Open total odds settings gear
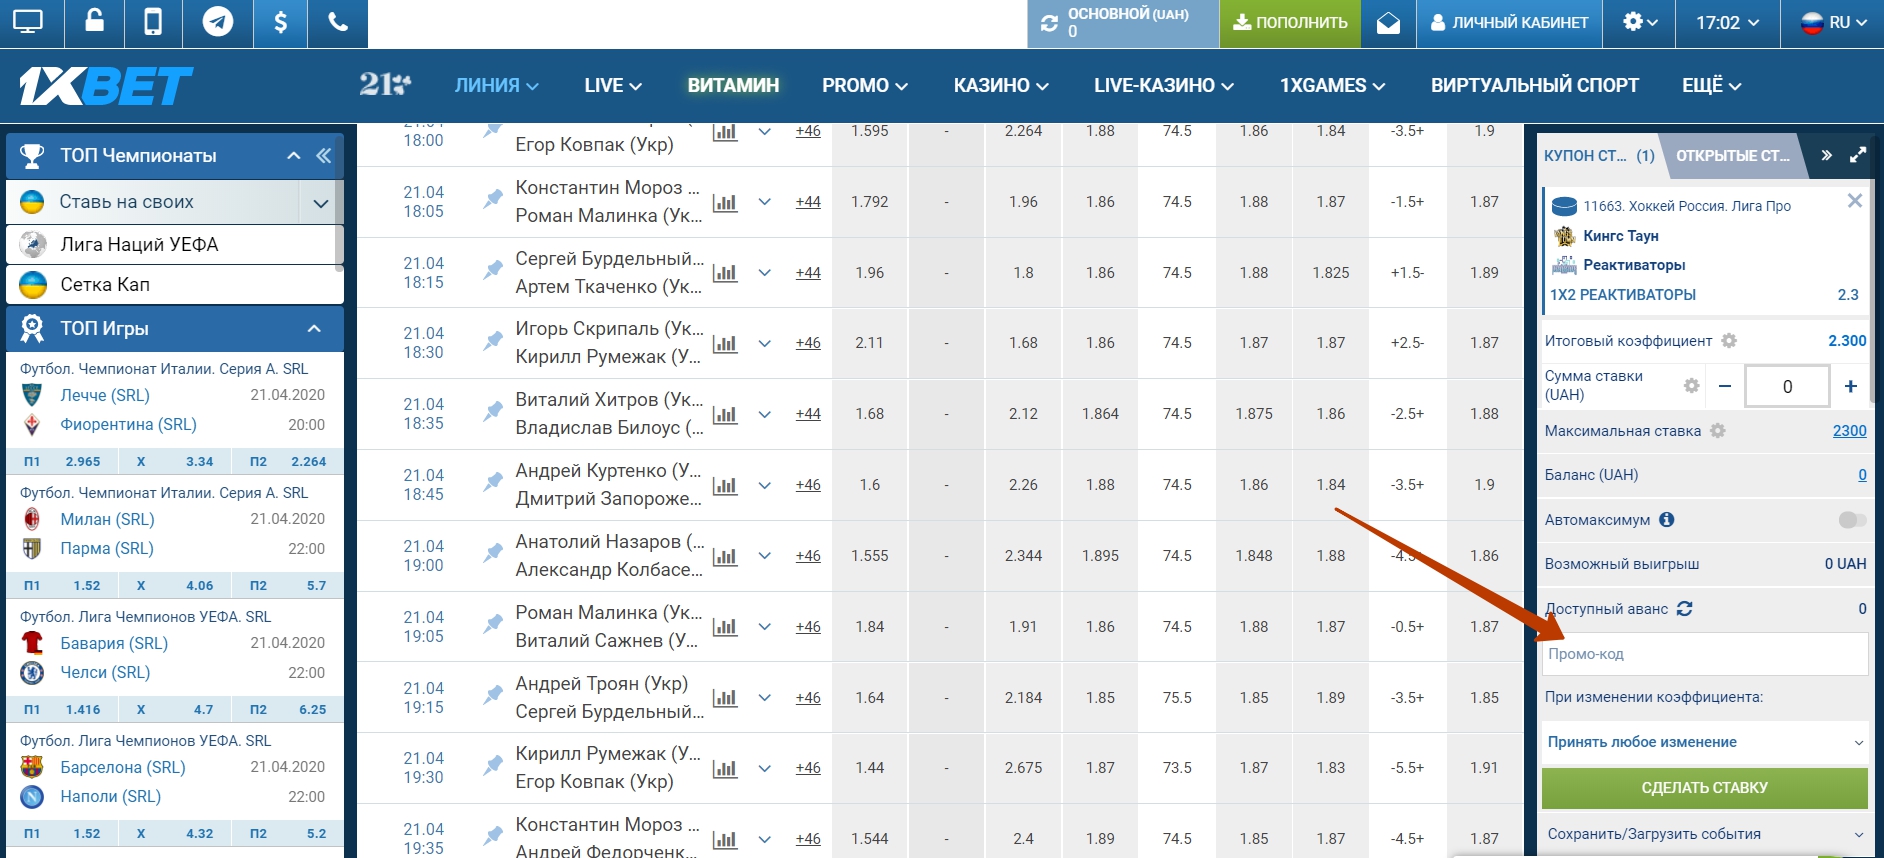The height and width of the screenshot is (858, 1884). (1729, 341)
